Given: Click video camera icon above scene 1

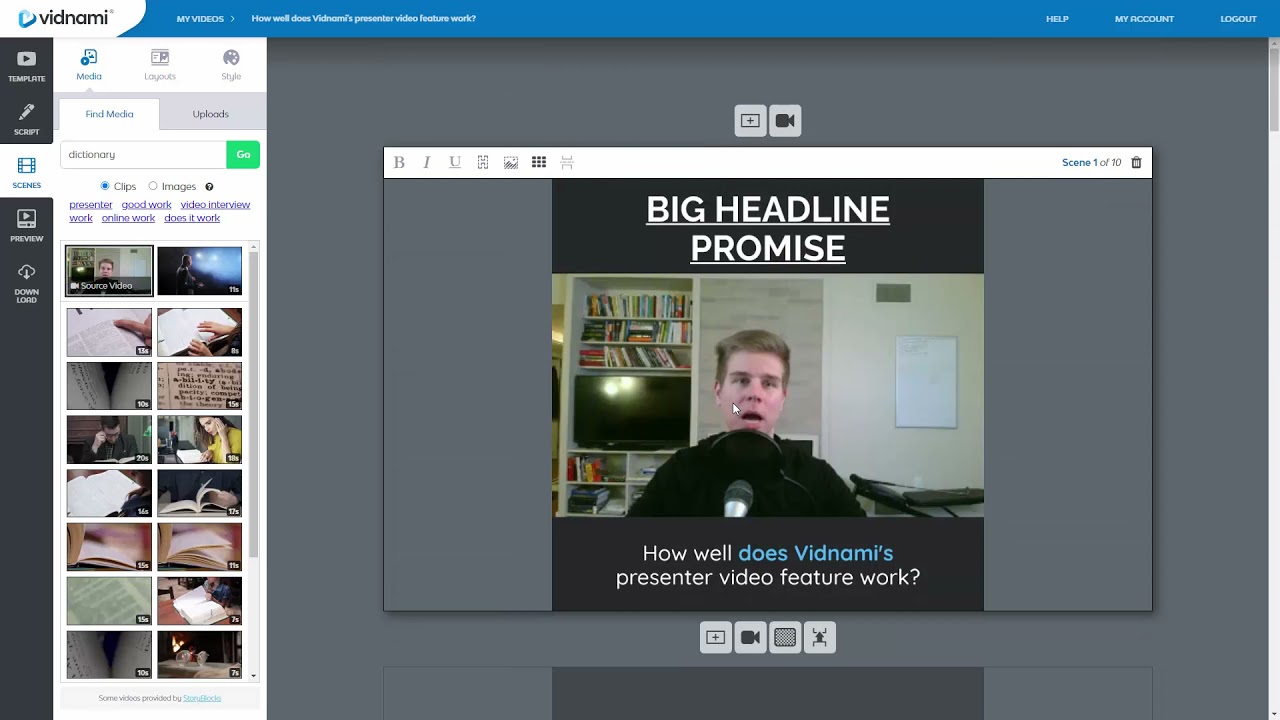Looking at the screenshot, I should point(785,121).
